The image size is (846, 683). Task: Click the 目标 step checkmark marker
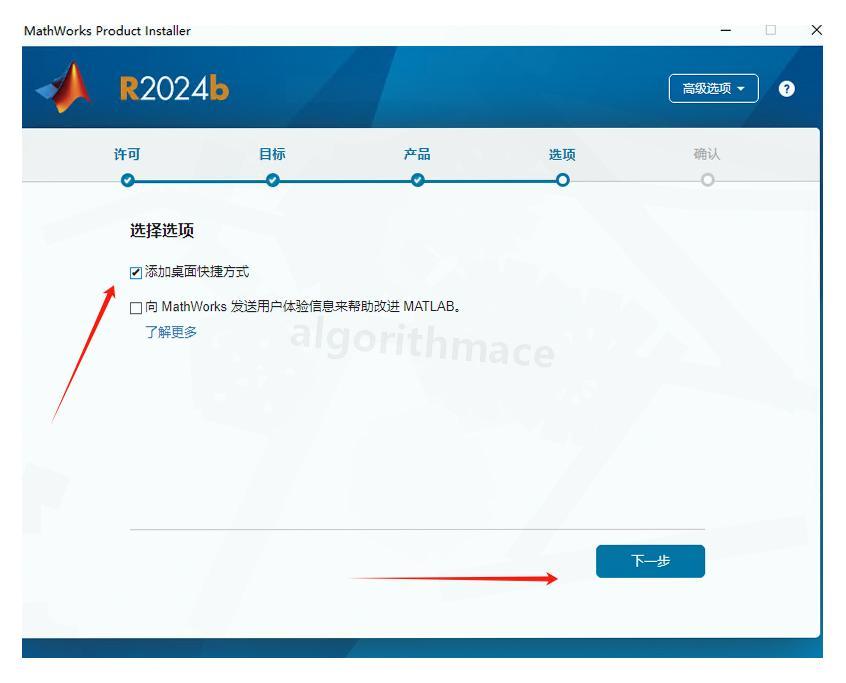tap(273, 180)
